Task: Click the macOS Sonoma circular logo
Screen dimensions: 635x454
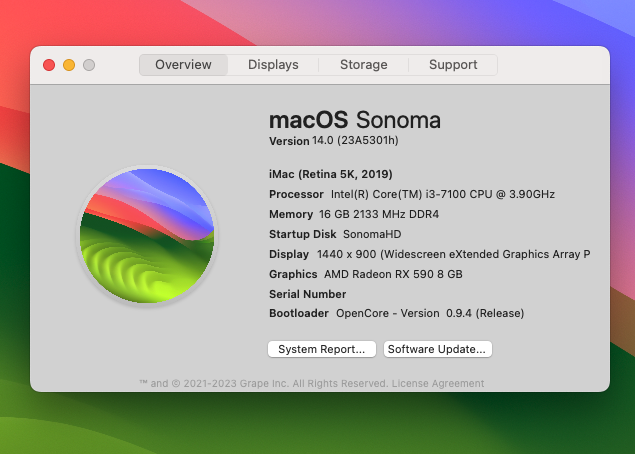Action: (147, 235)
